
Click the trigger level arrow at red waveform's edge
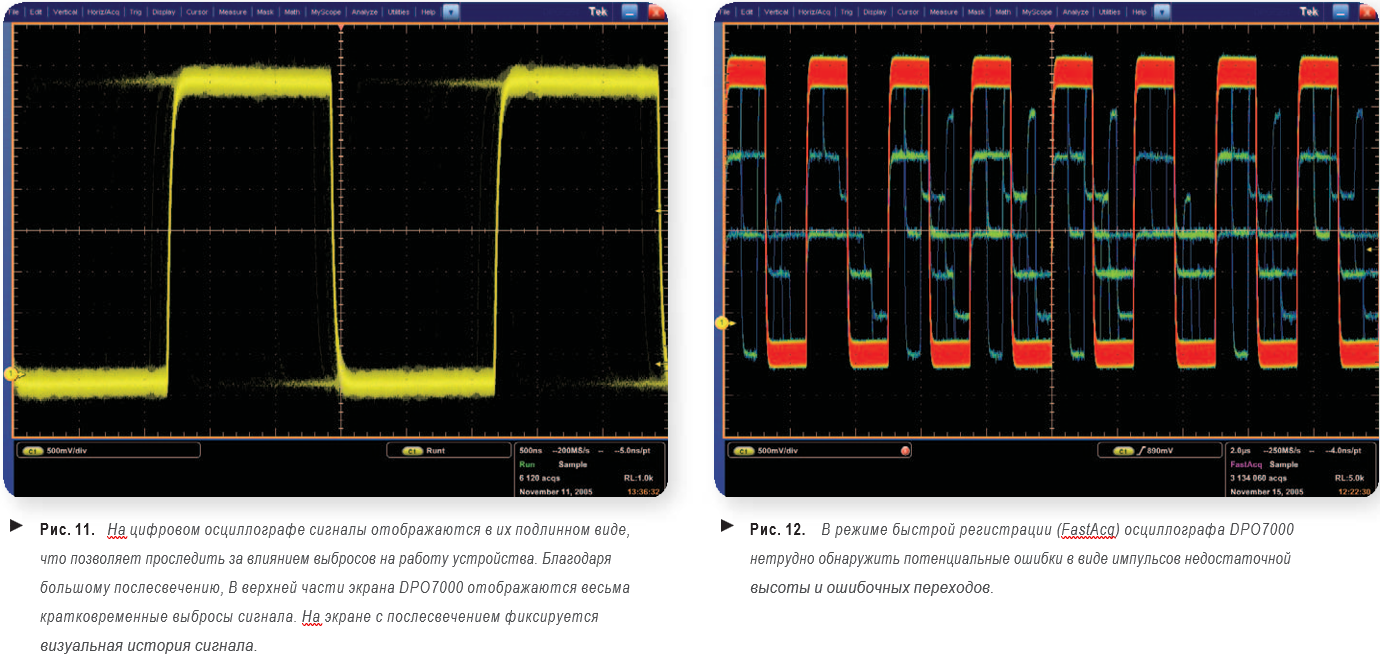1368,248
